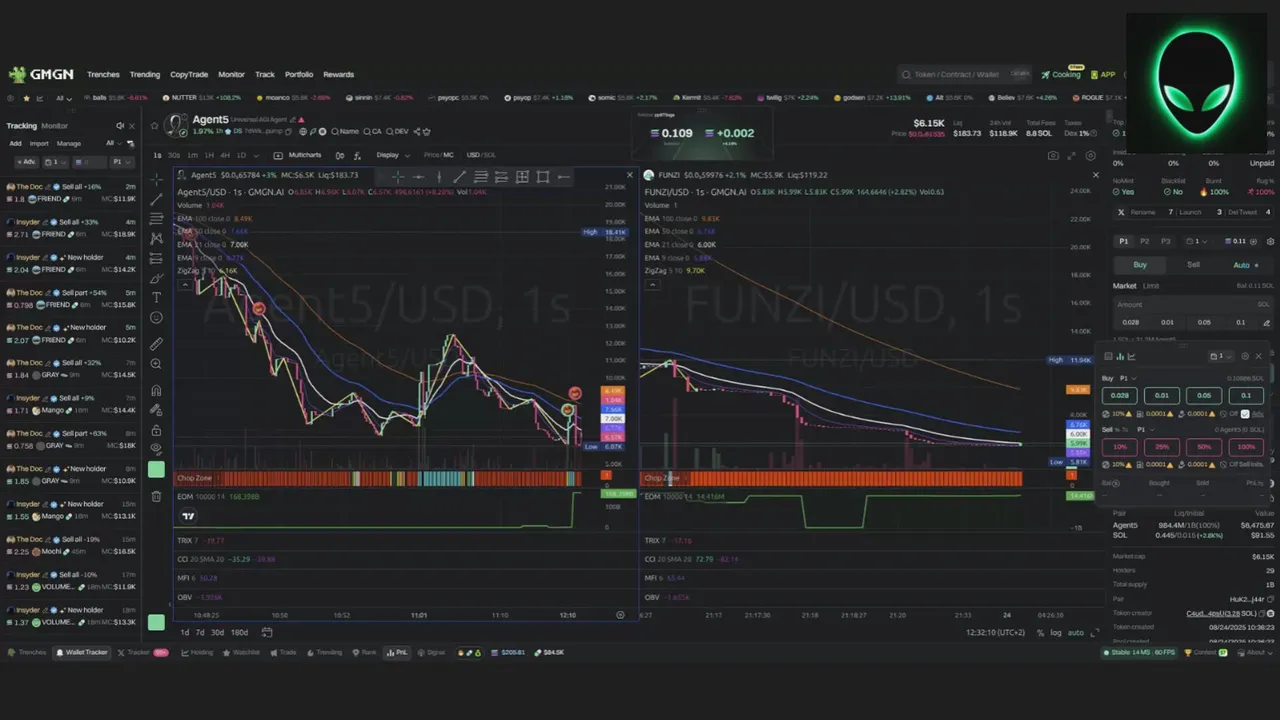Image resolution: width=1280 pixels, height=720 pixels.
Task: Select 1d time range below chart
Action: tap(184, 632)
